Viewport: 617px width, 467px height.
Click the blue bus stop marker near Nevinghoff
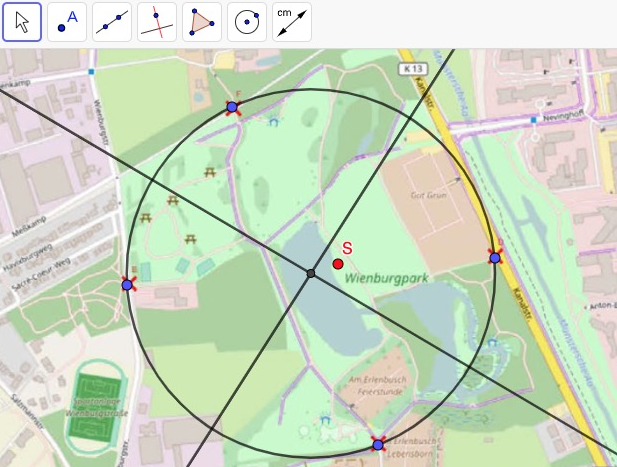coord(534,120)
